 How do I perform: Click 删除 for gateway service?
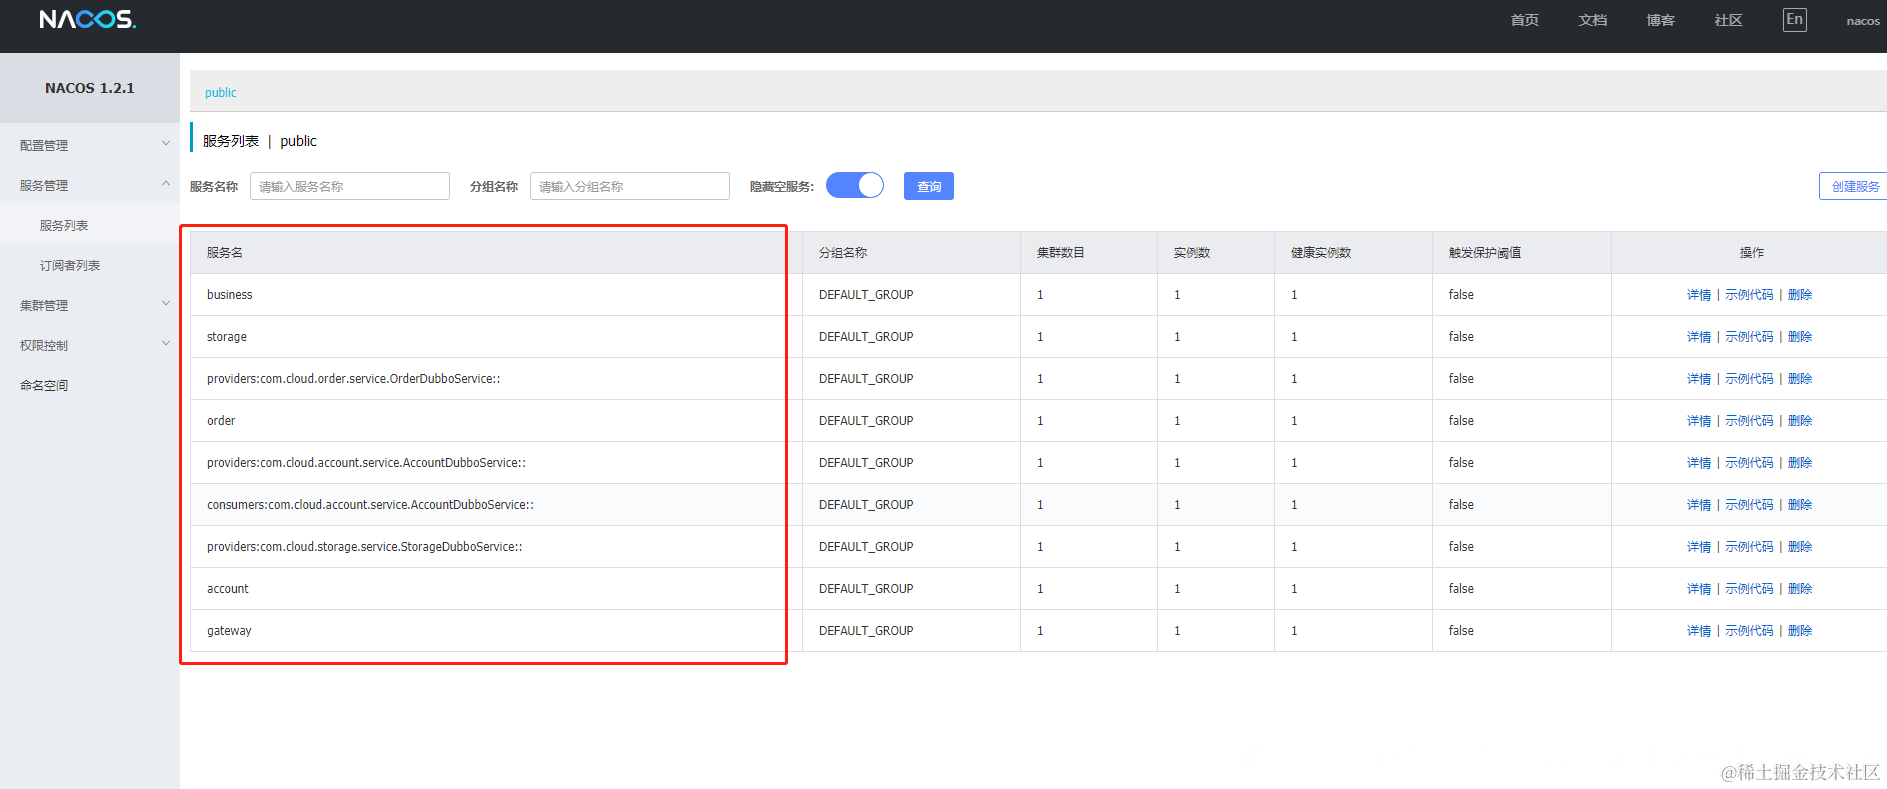(1800, 631)
